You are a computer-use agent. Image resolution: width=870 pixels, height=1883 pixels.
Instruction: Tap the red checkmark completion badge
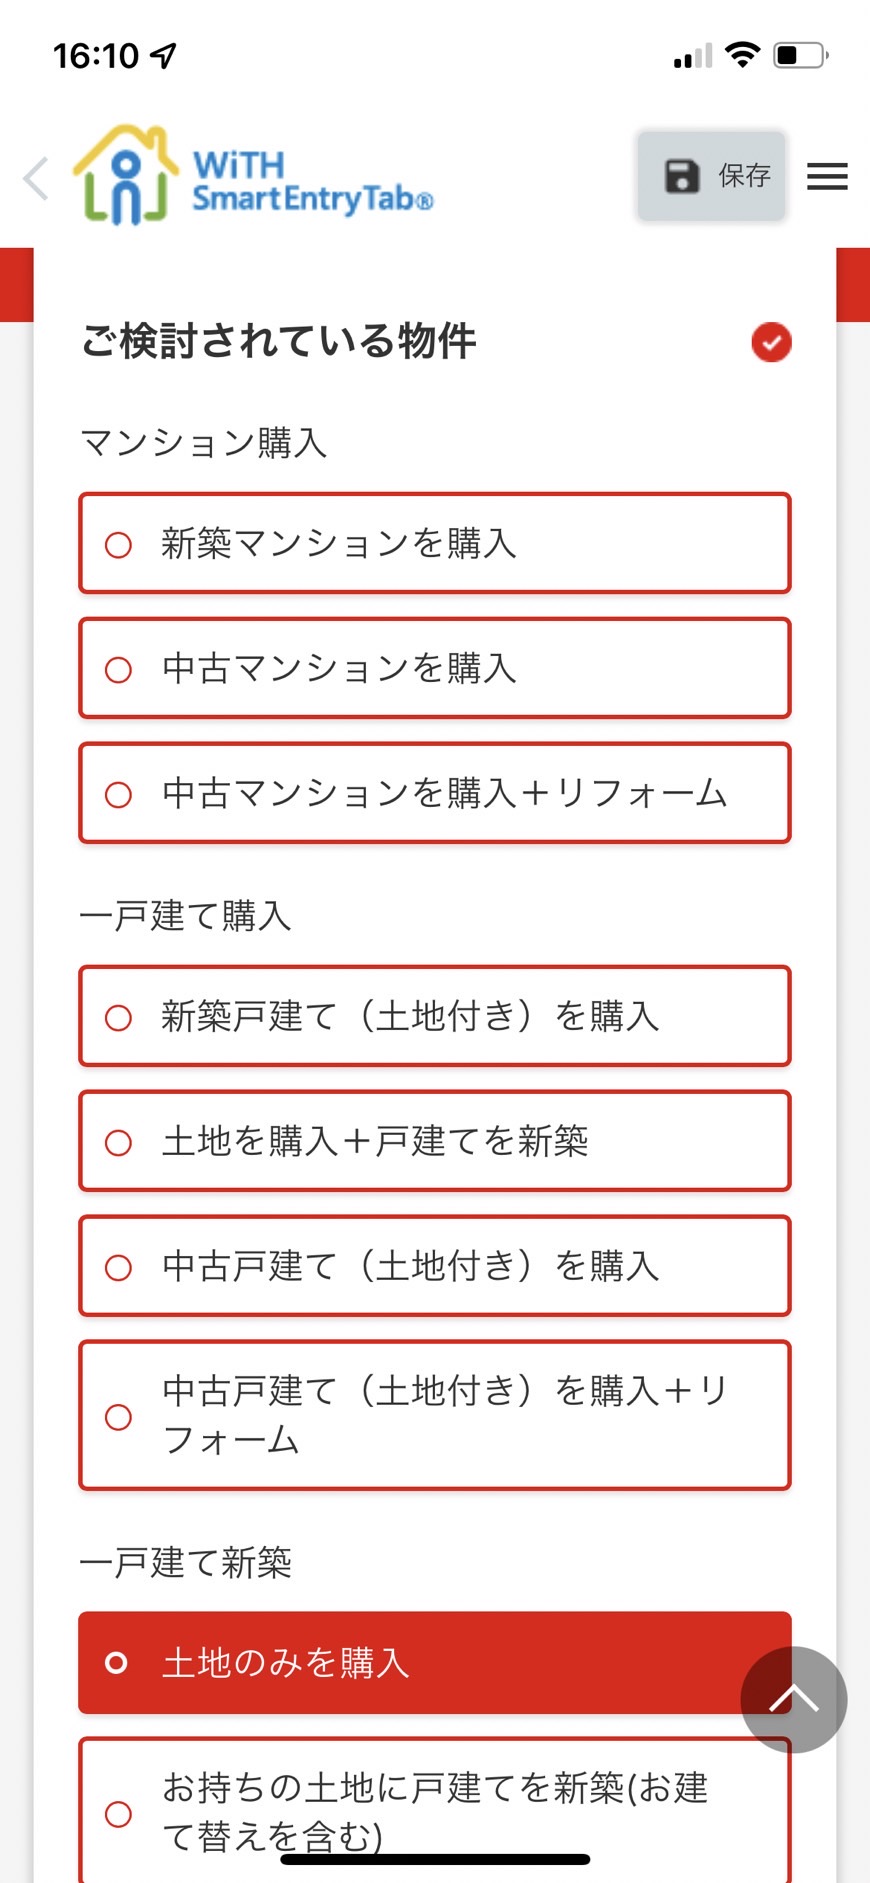click(771, 342)
